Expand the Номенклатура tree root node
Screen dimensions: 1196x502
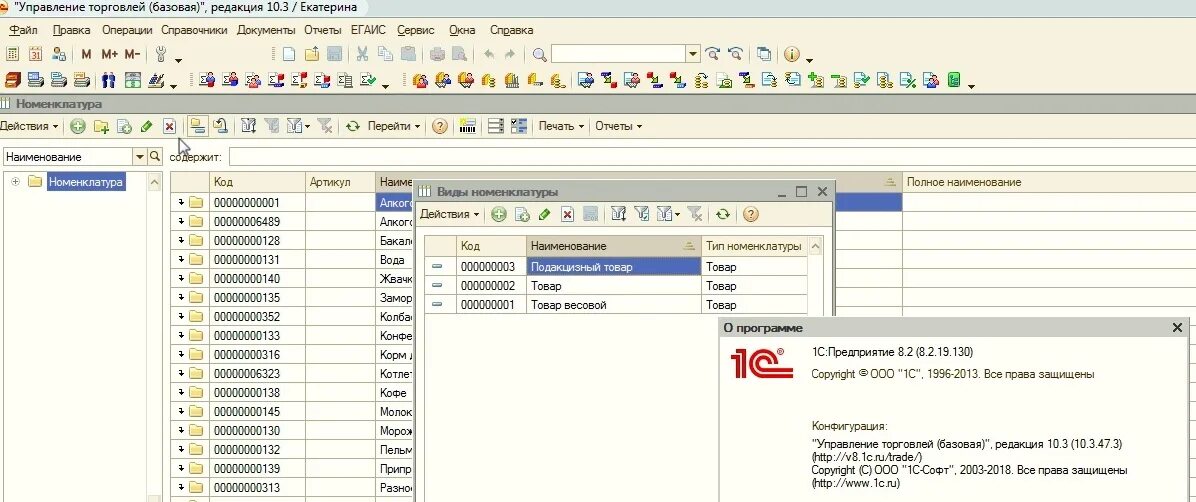point(16,182)
